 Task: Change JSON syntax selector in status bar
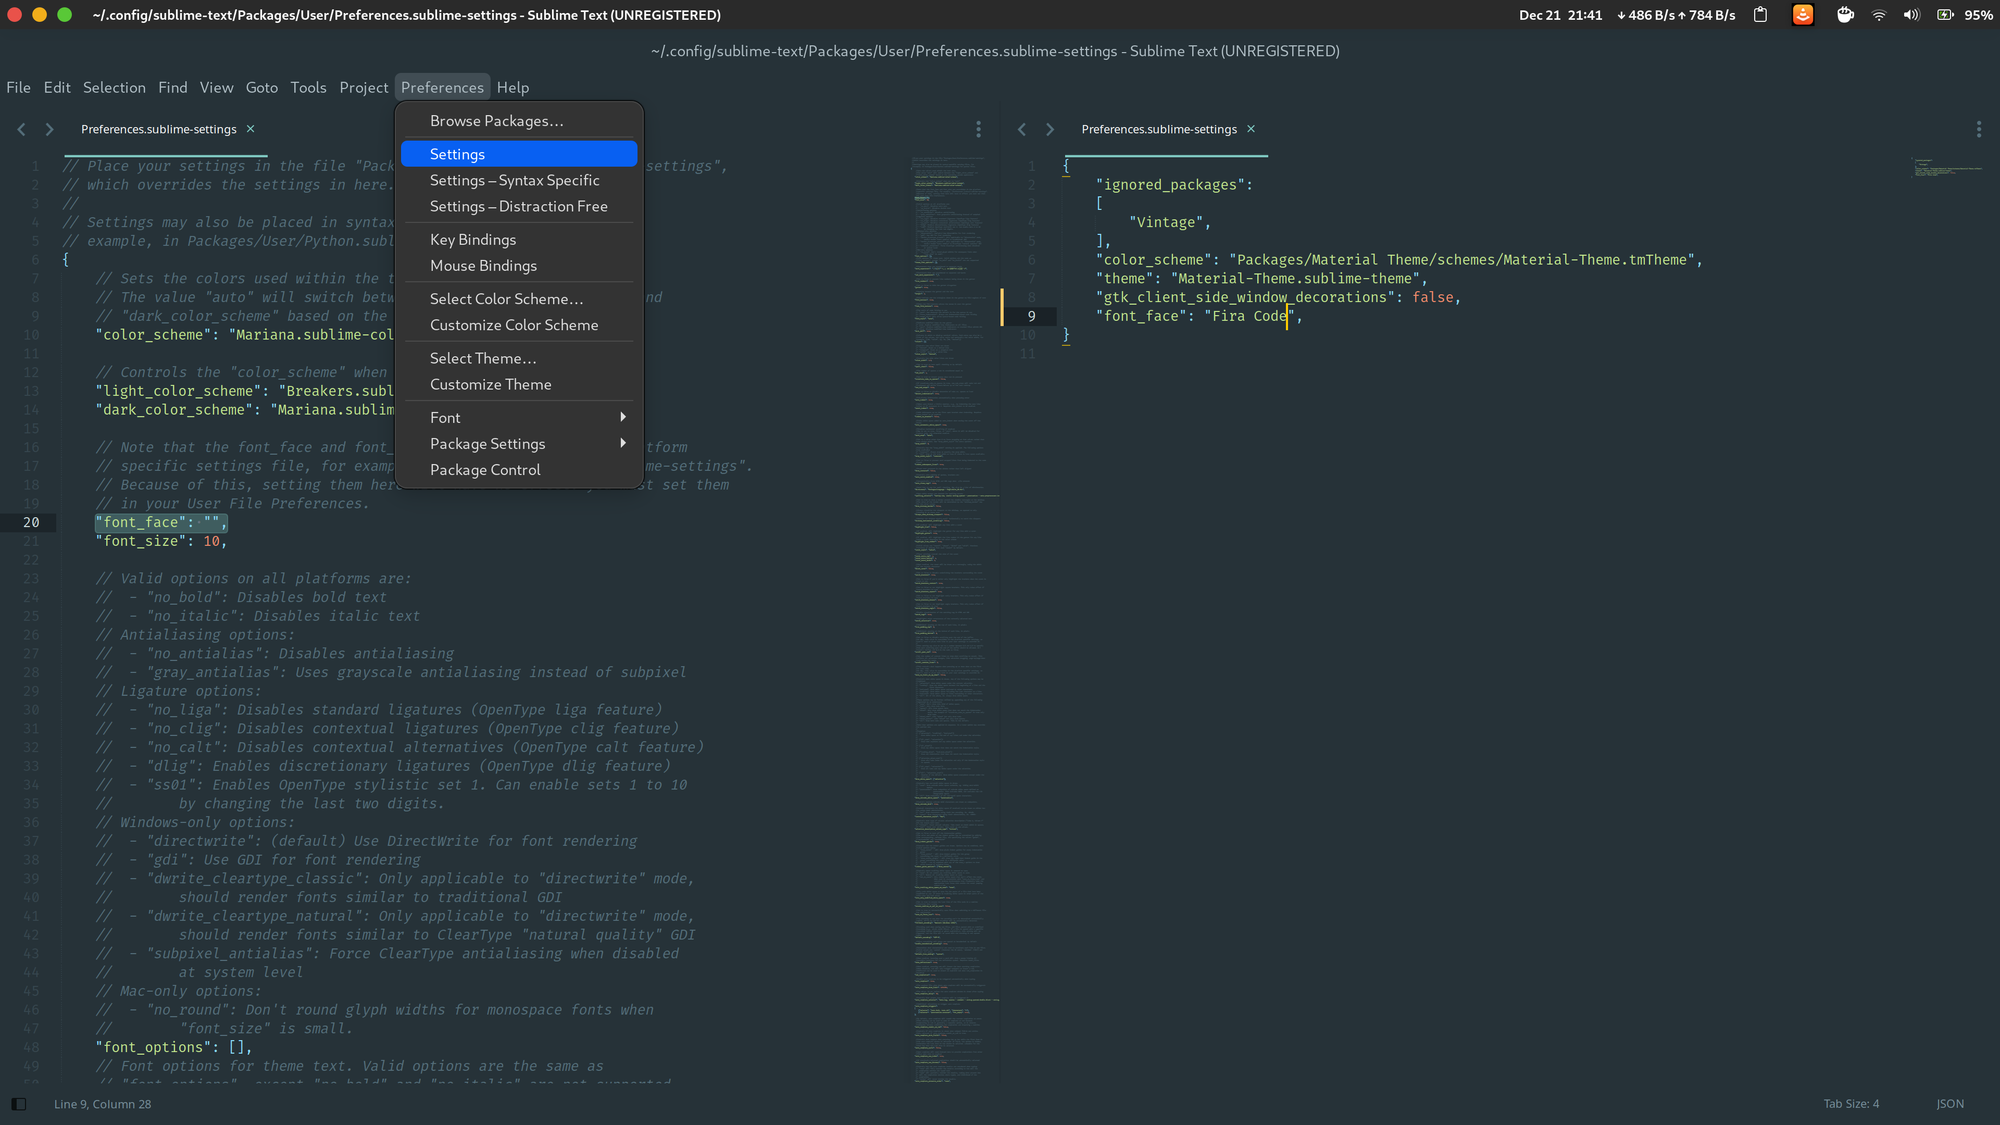pos(1950,1104)
